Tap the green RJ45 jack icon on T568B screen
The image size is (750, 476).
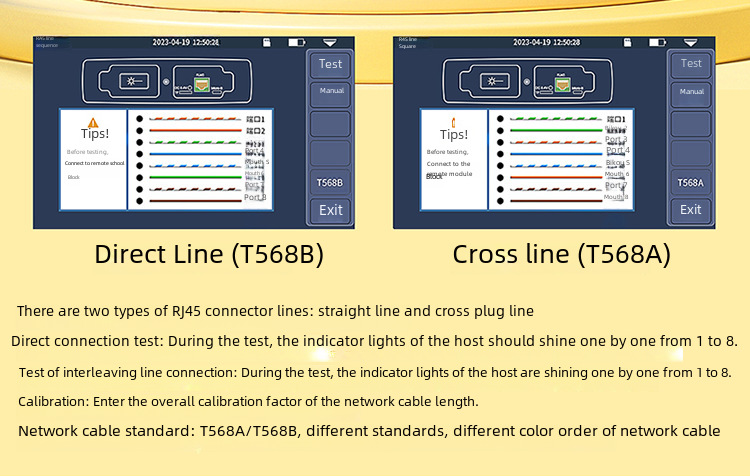coord(202,83)
